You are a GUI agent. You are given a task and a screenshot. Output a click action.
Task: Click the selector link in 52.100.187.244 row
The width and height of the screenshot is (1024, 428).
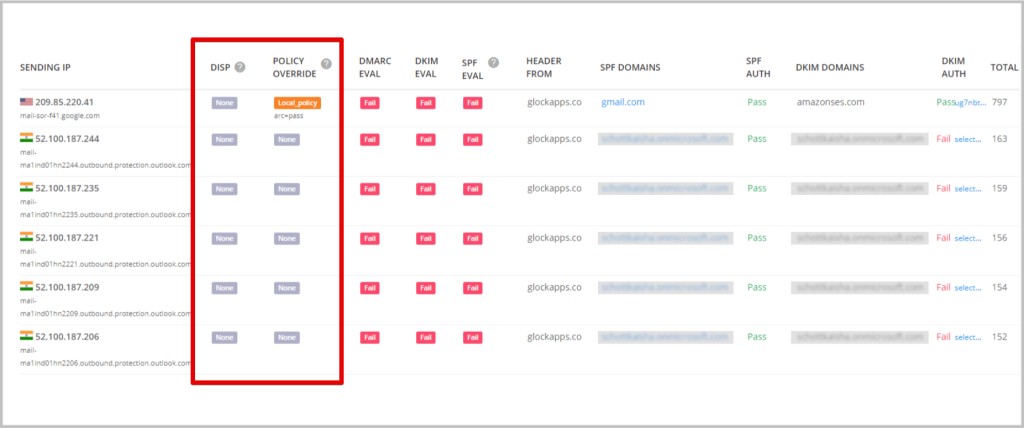point(969,139)
